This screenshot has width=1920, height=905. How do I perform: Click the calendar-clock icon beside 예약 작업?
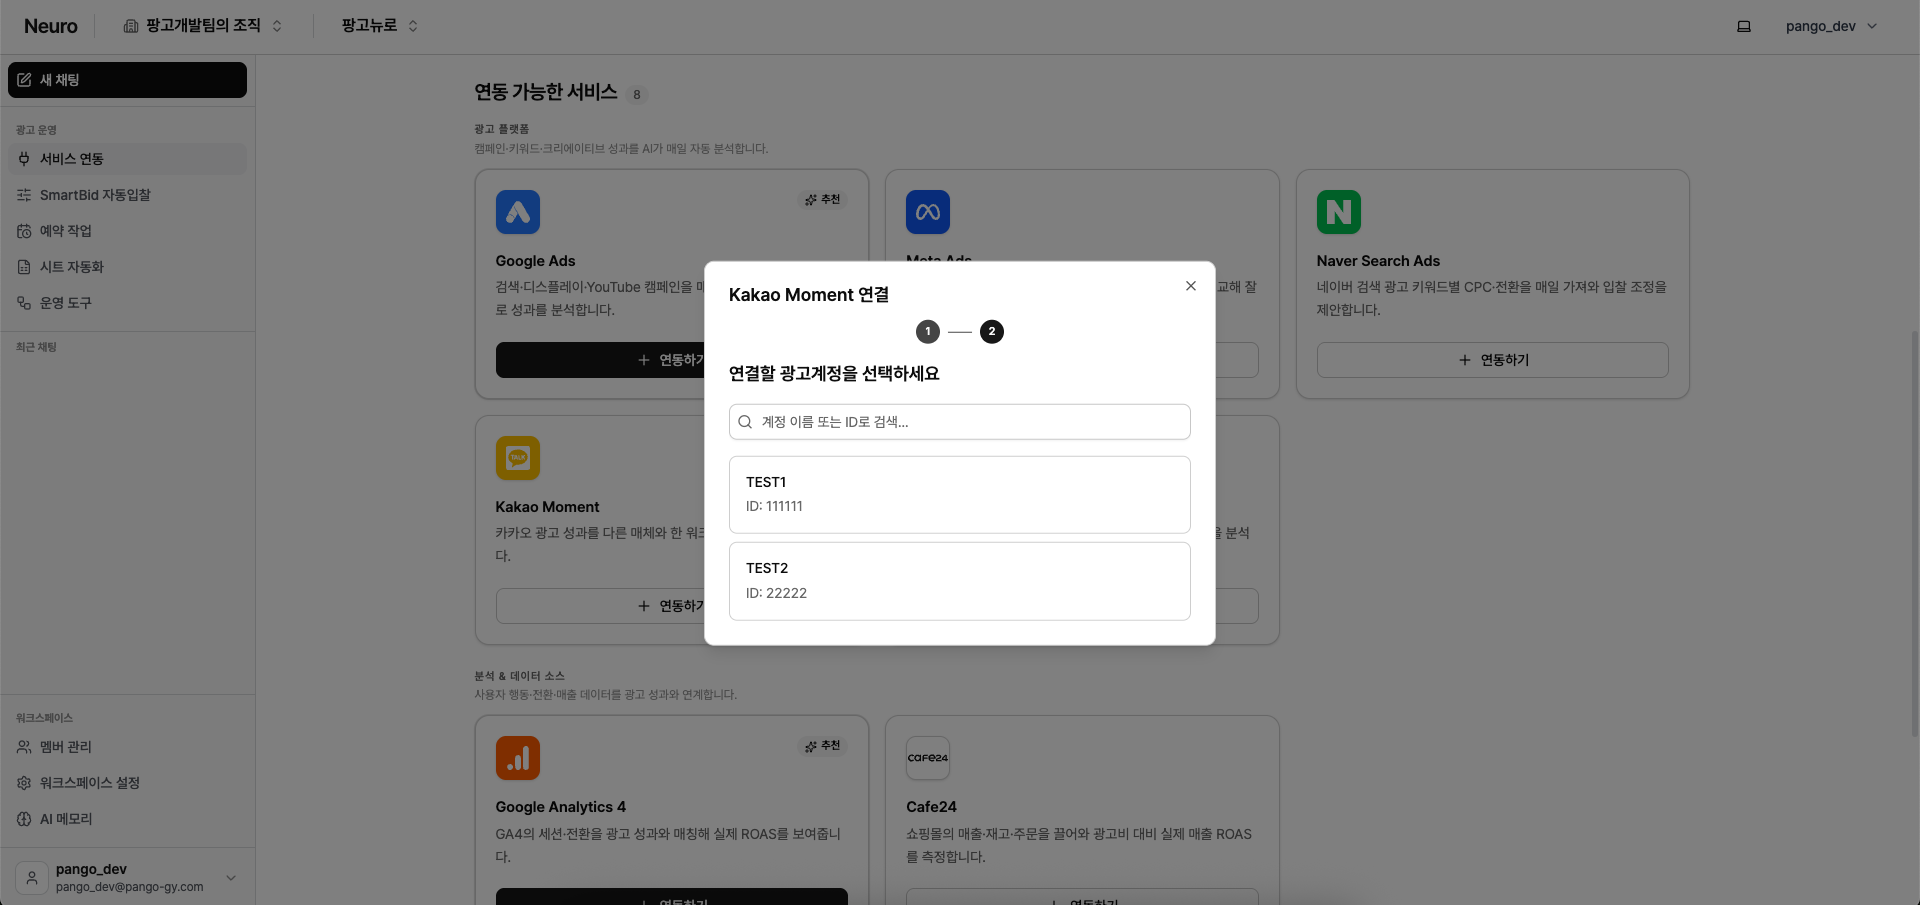[24, 231]
